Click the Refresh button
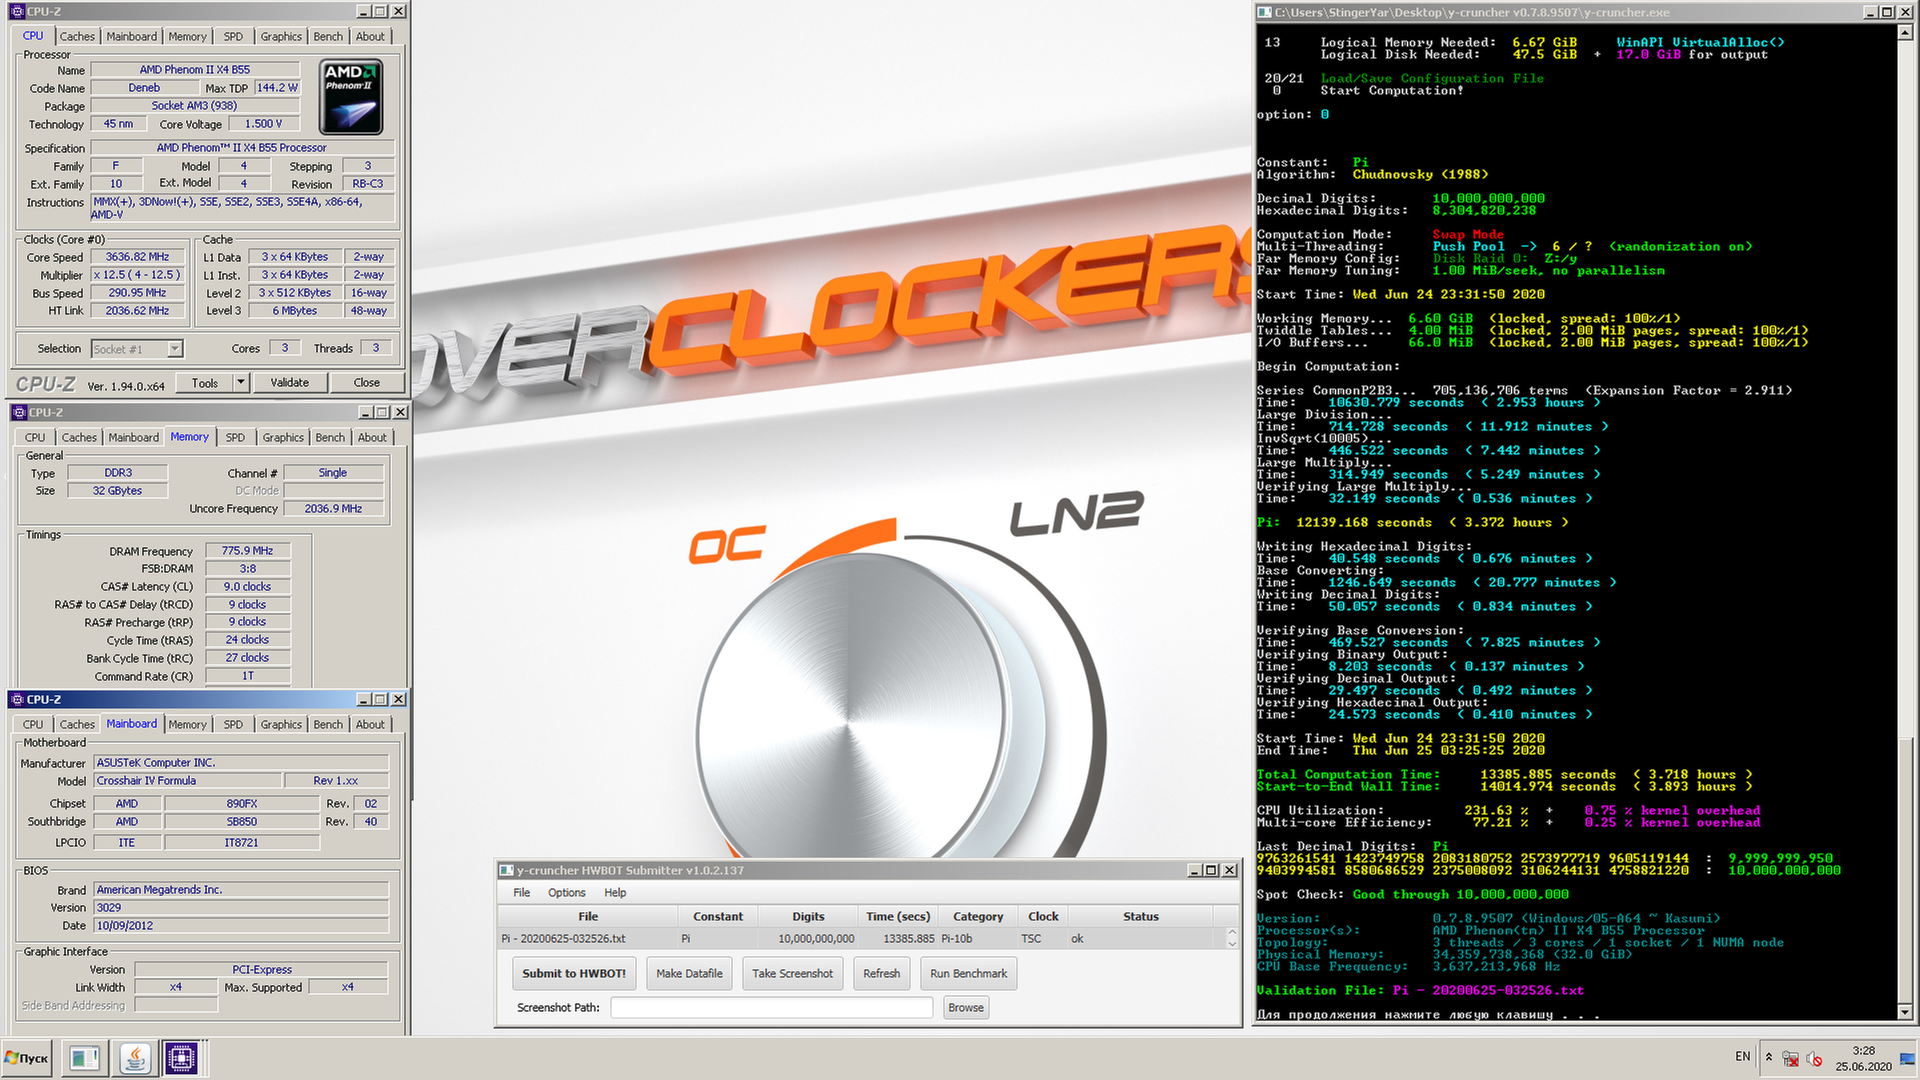The width and height of the screenshot is (1920, 1080). tap(881, 973)
